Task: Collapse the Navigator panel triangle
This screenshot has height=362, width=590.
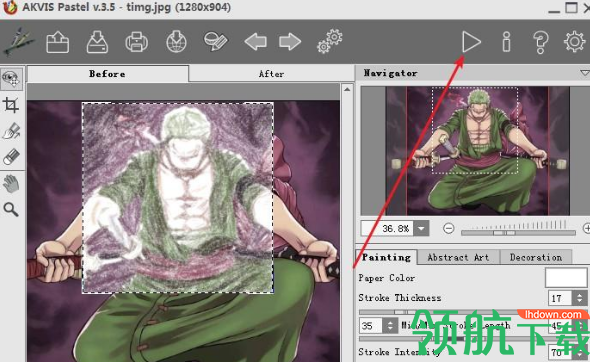Action: [x=584, y=73]
